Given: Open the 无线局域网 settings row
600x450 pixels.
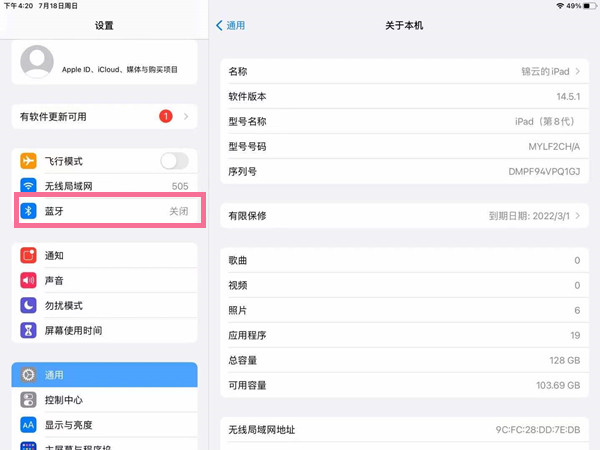Looking at the screenshot, I should coord(104,186).
